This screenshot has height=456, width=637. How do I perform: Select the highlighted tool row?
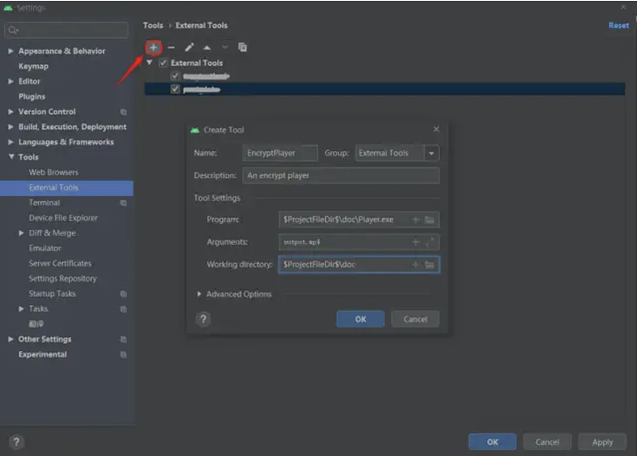tap(385, 89)
